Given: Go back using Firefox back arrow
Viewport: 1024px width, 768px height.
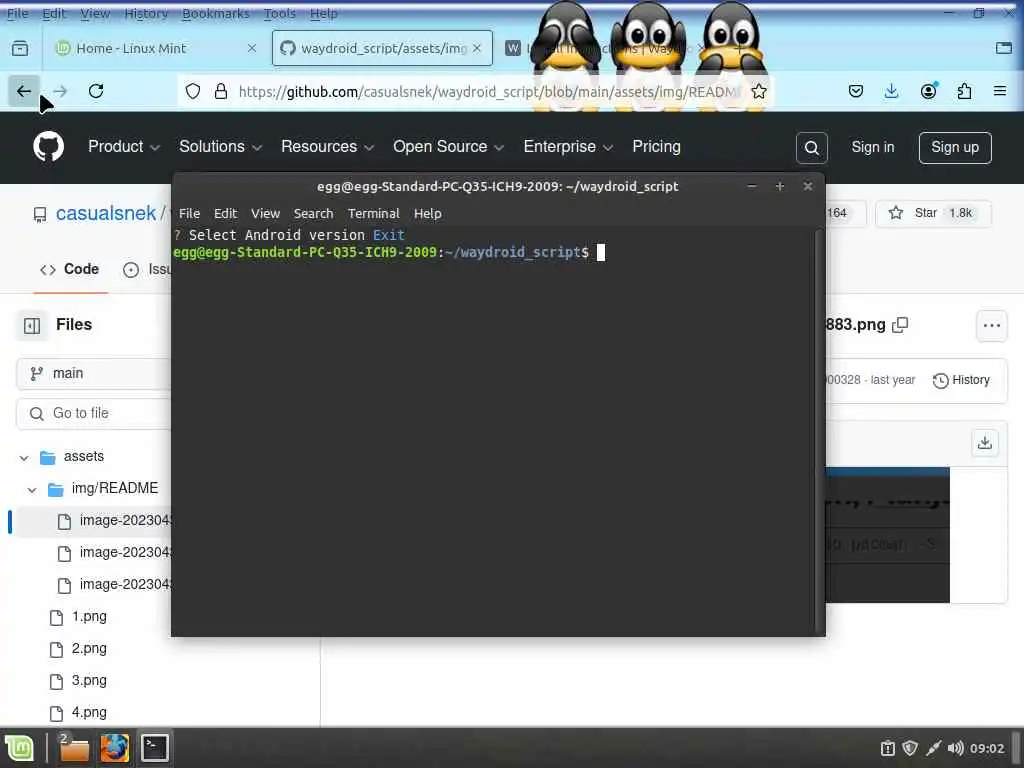Looking at the screenshot, I should pyautogui.click(x=24, y=91).
